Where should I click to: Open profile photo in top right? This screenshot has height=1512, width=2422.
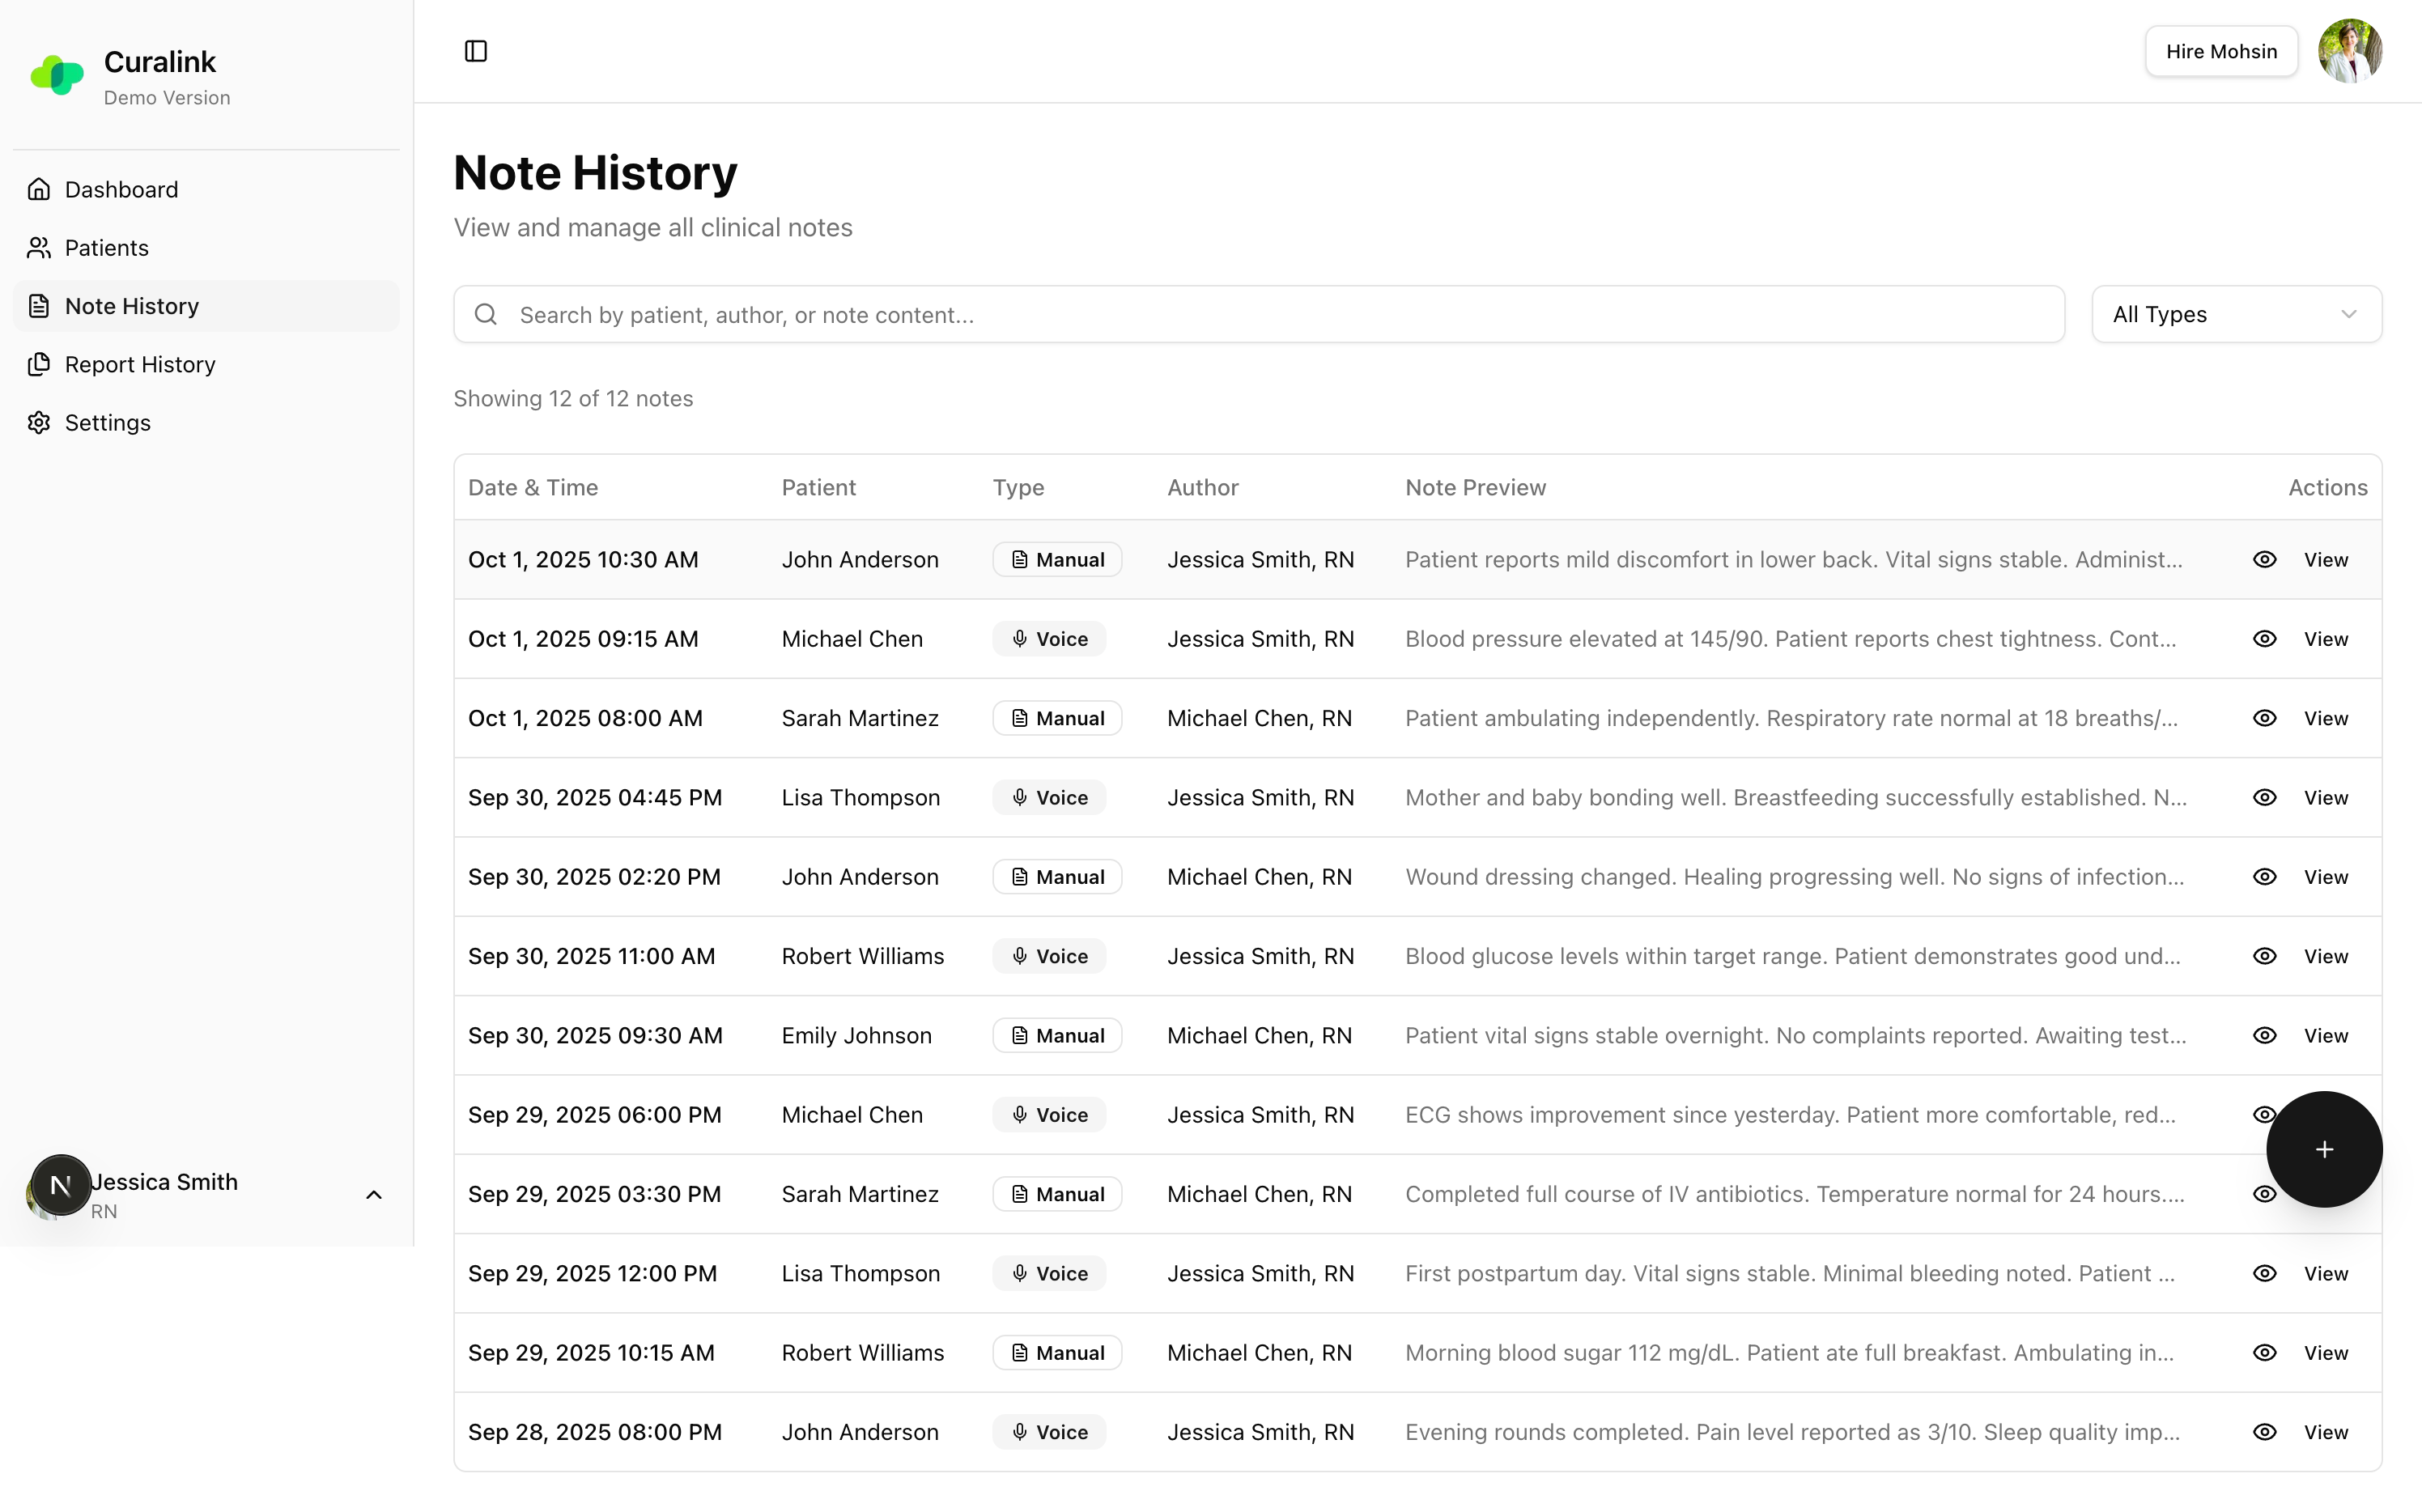[x=2349, y=51]
